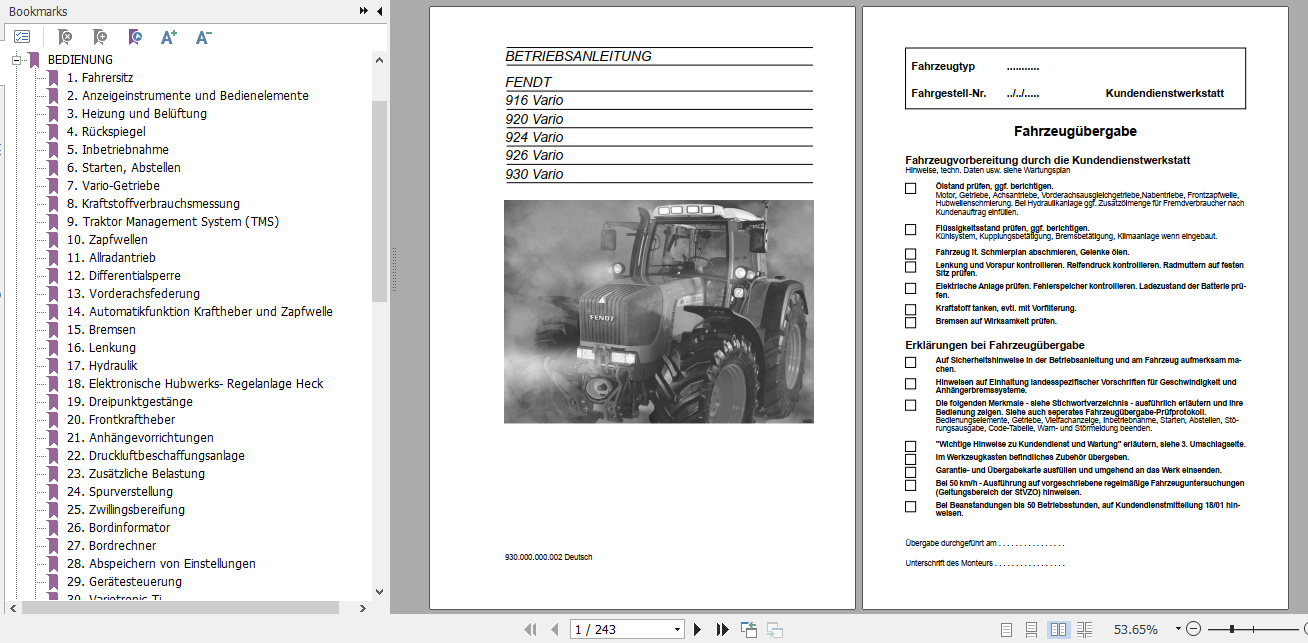Tick the 'Auf Sicherheitshinweise' checkbox
Viewport: 1308px width, 643px height.
pos(910,362)
